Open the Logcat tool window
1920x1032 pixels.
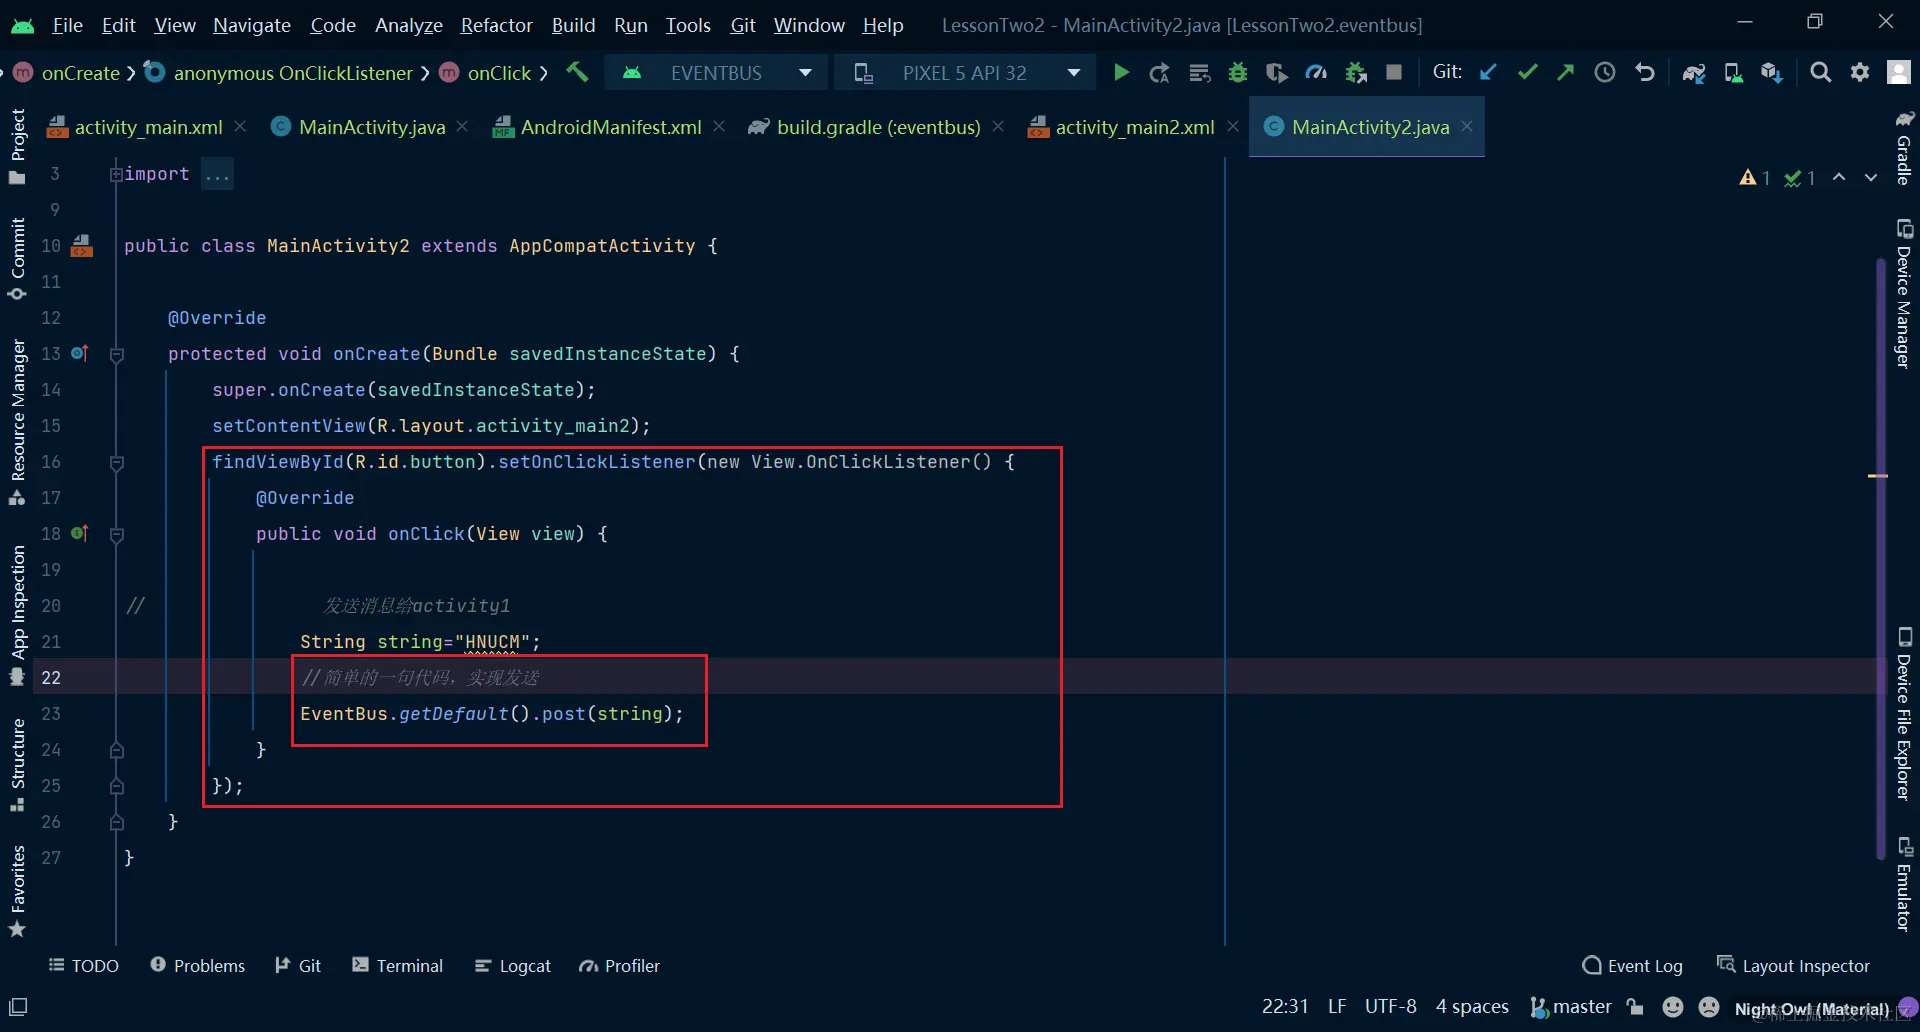coord(512,965)
